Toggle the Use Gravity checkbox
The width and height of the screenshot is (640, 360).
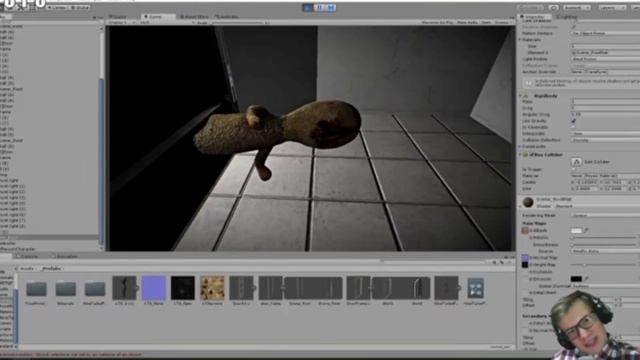[573, 121]
